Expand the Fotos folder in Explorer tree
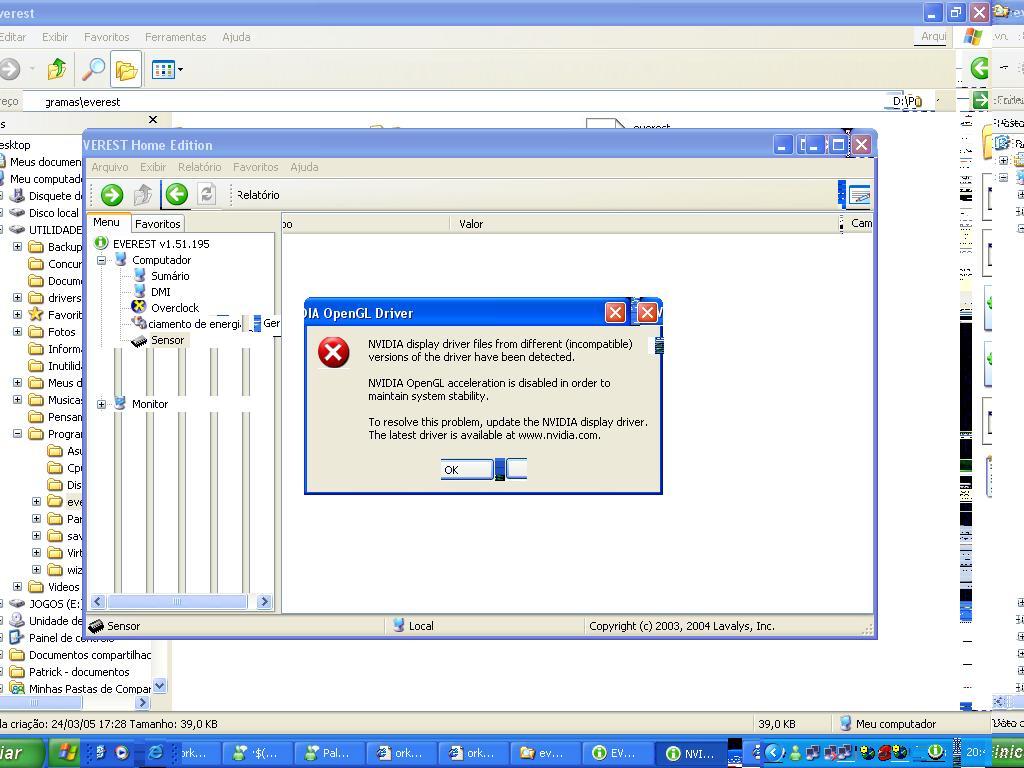 point(18,331)
